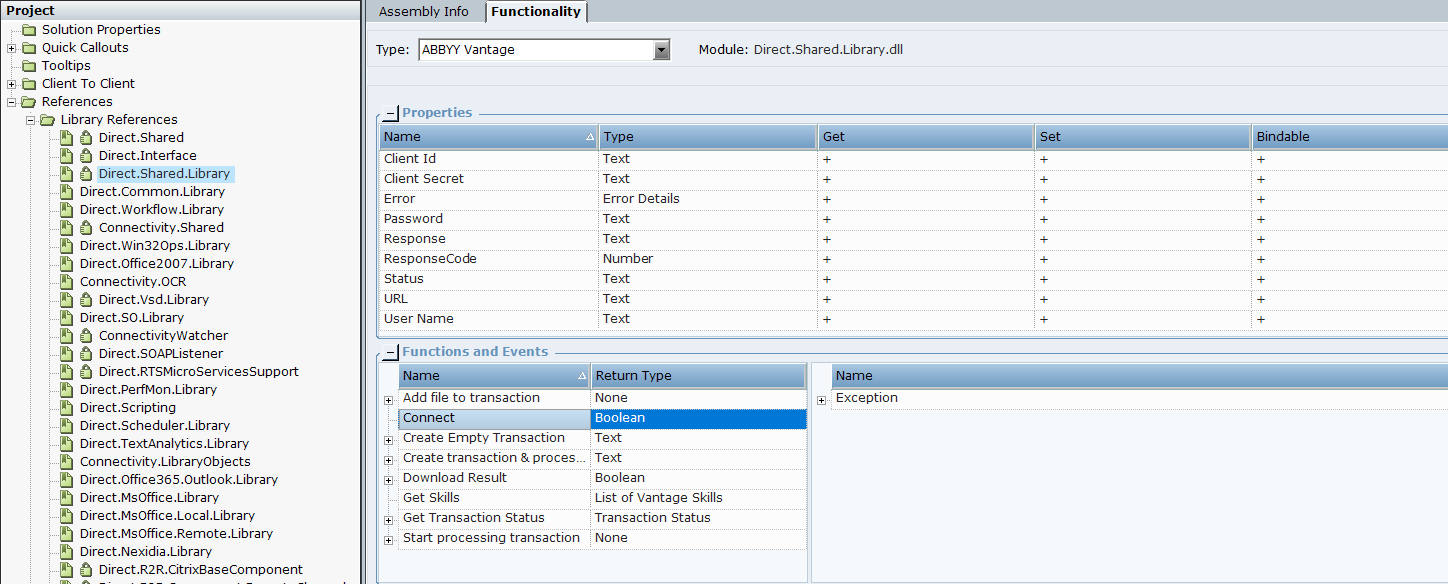Expand the Exception item
Viewport: 1448px width, 584px height.
(822, 399)
